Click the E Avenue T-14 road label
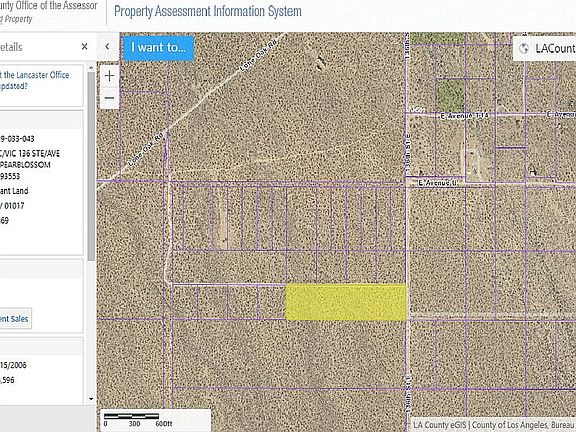Viewport: 576px width, 432px height. click(x=464, y=116)
